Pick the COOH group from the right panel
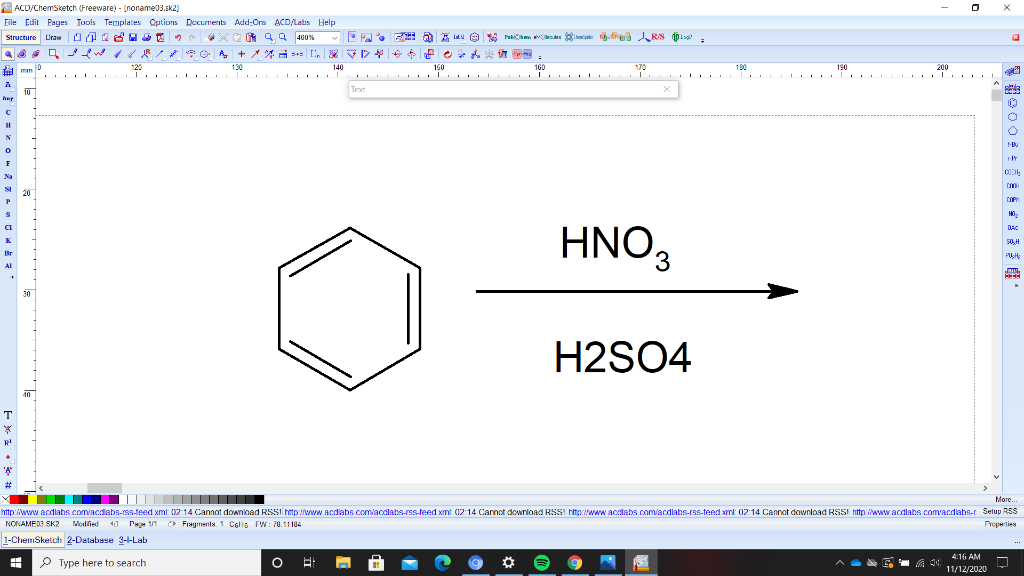1024x576 pixels. (1013, 188)
